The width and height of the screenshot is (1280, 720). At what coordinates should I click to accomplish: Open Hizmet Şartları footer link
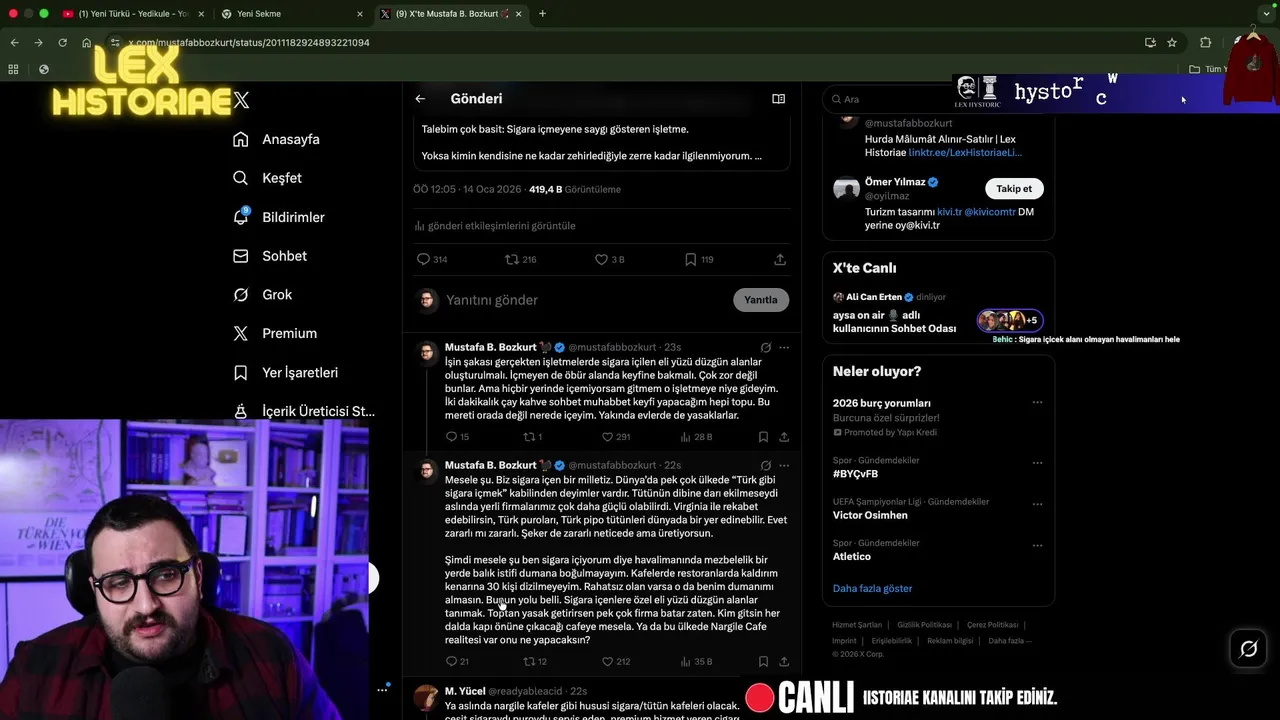coord(857,625)
